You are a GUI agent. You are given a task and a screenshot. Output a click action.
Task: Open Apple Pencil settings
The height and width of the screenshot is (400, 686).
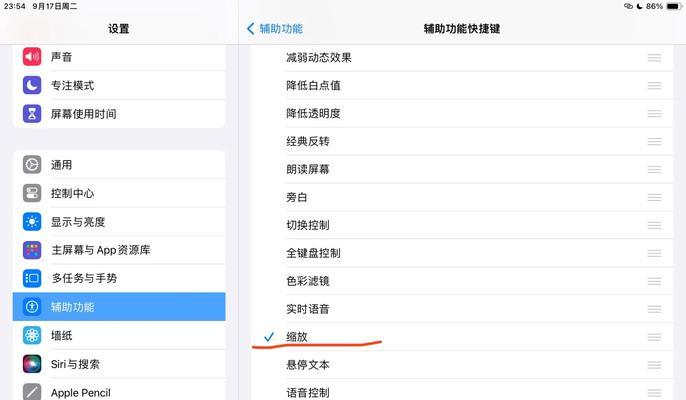119,390
